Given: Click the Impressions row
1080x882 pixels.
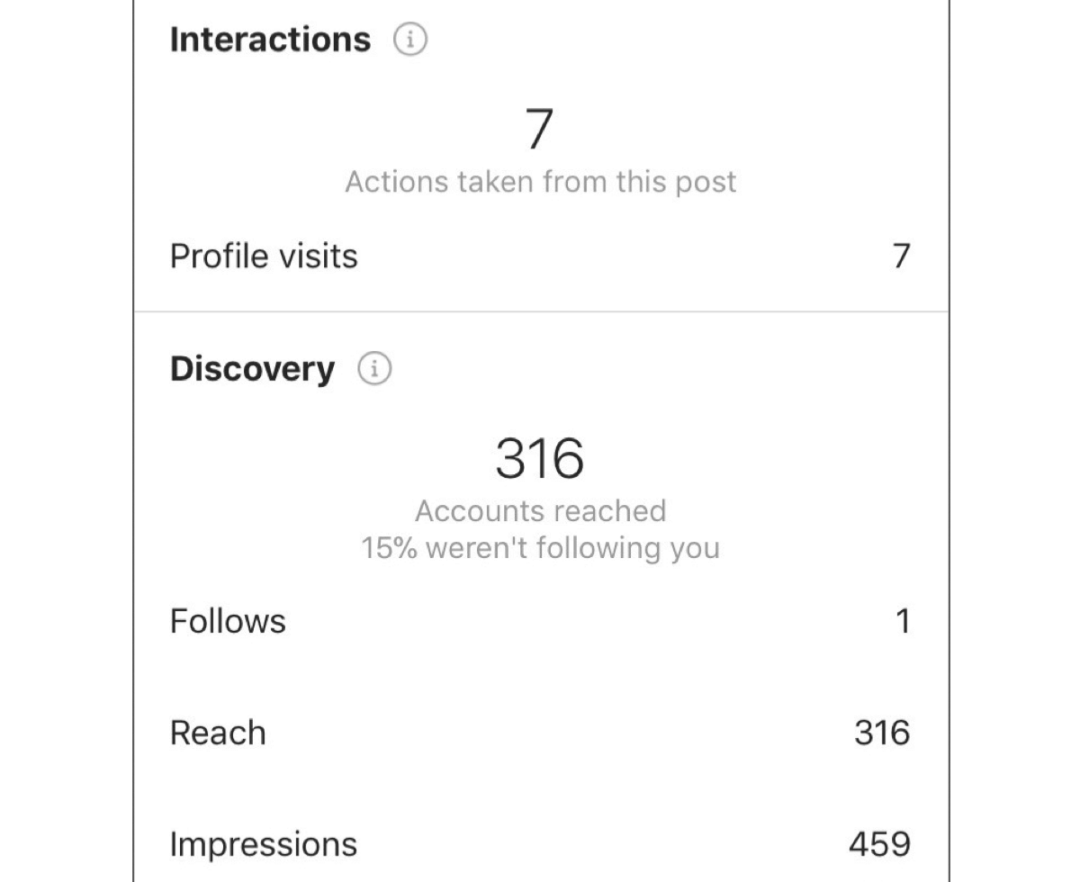Looking at the screenshot, I should pyautogui.click(x=540, y=844).
